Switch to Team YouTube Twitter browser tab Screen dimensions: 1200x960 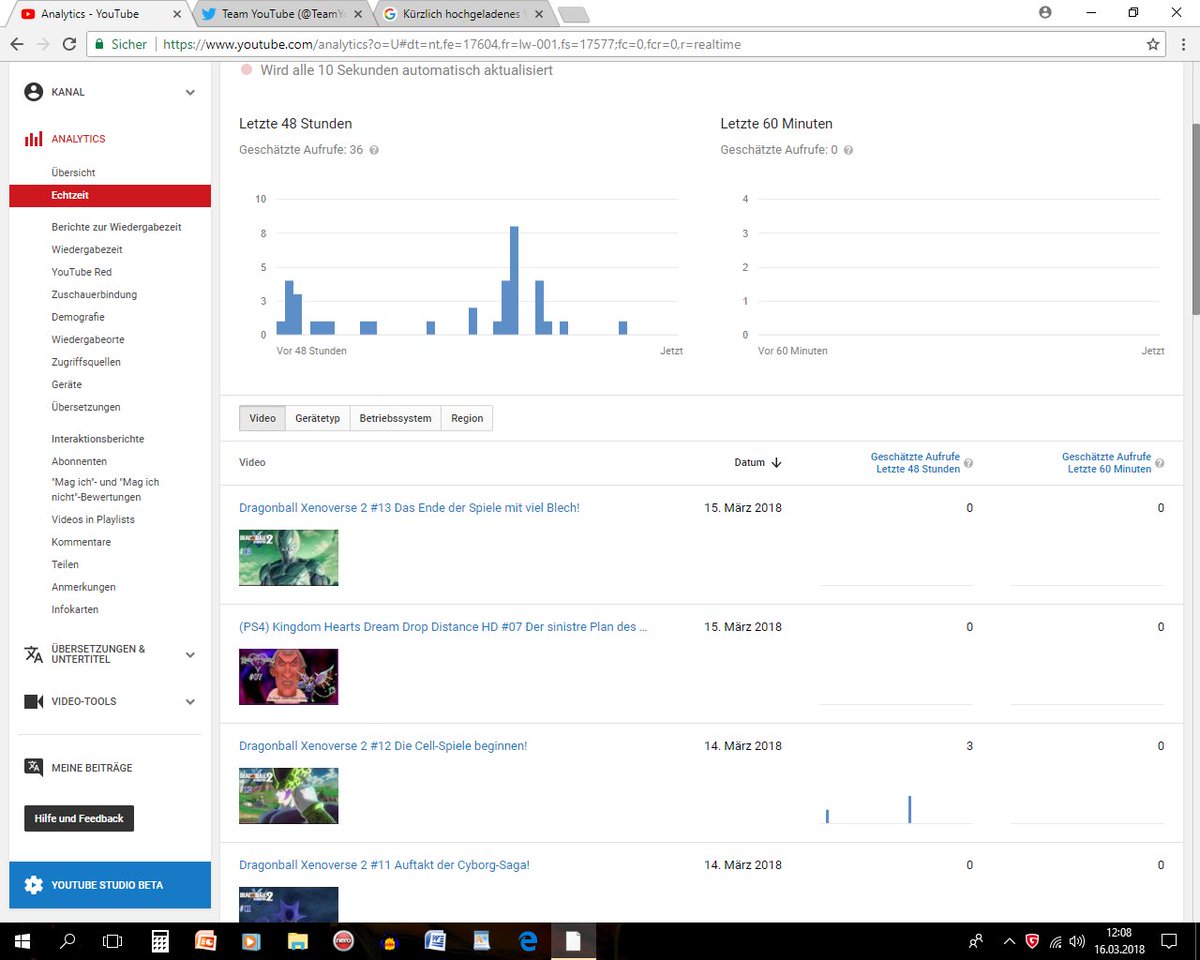[x=281, y=14]
